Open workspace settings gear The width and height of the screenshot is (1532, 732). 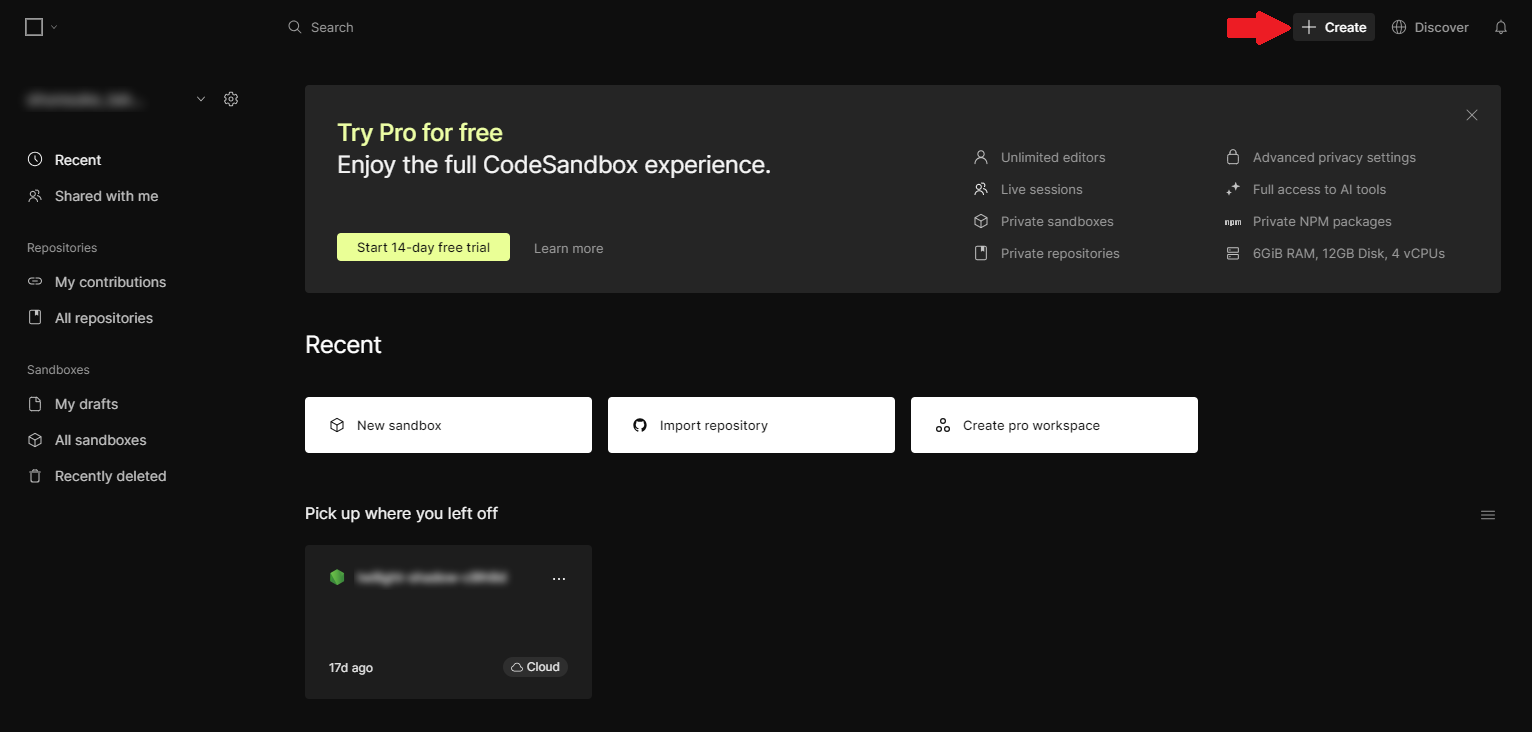pyautogui.click(x=231, y=99)
